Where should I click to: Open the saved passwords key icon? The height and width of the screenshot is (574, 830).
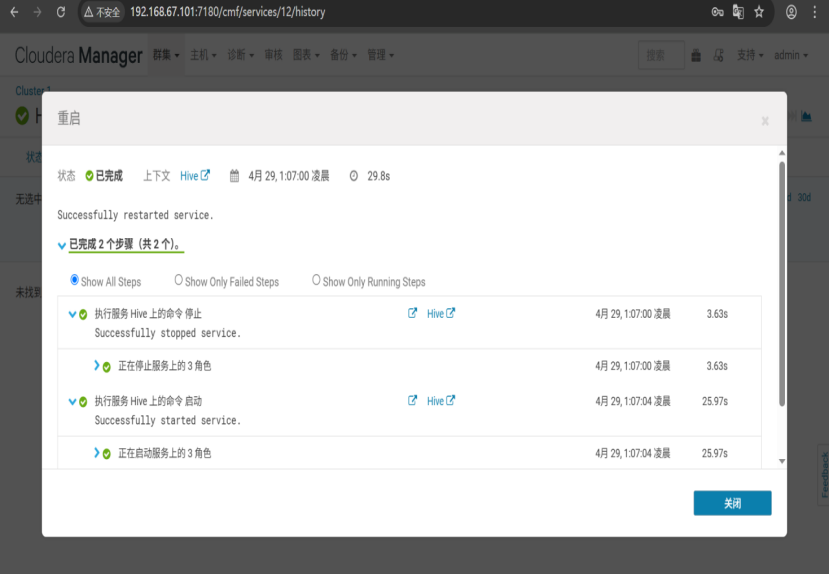tap(717, 12)
